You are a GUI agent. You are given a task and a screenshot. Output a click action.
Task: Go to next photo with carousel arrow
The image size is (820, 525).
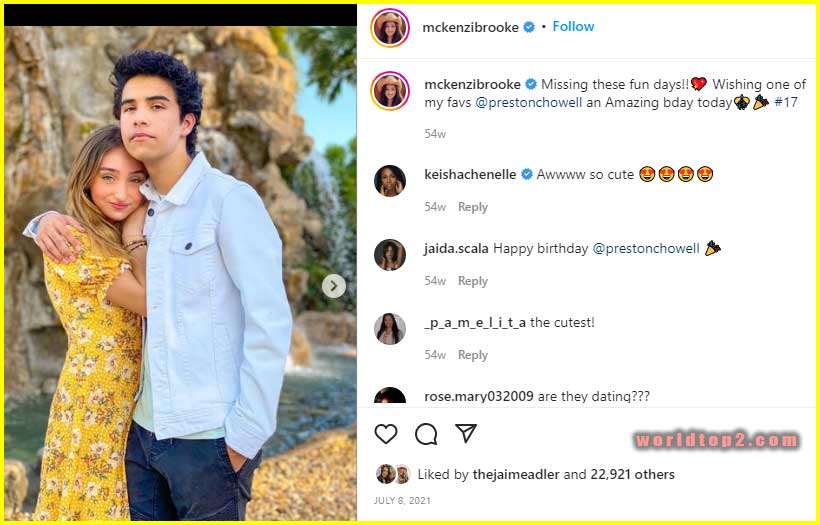click(x=334, y=287)
